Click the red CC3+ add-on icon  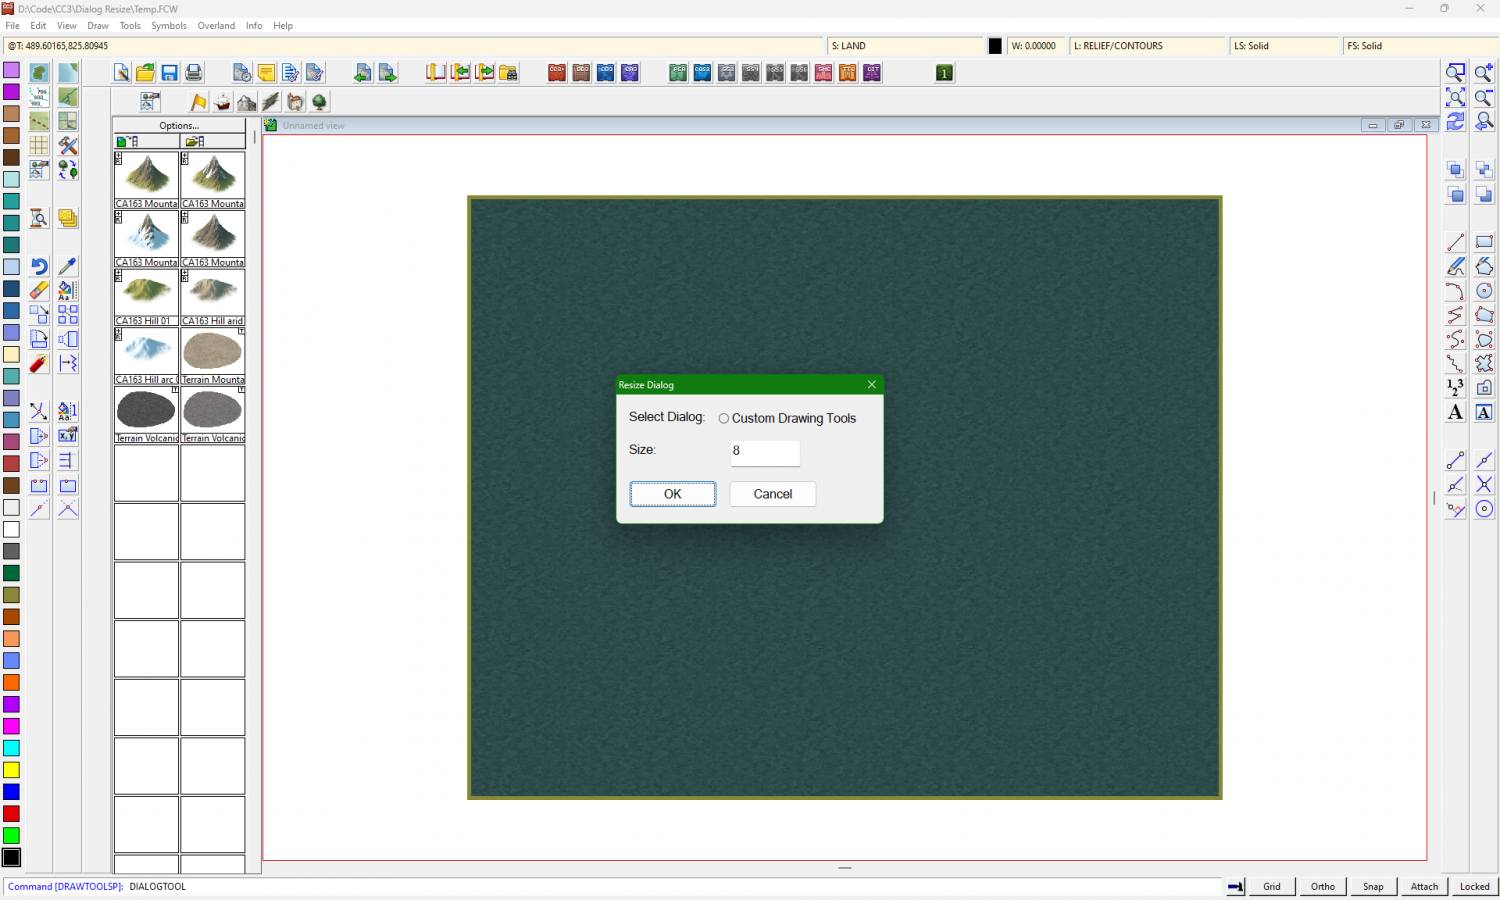[557, 73]
